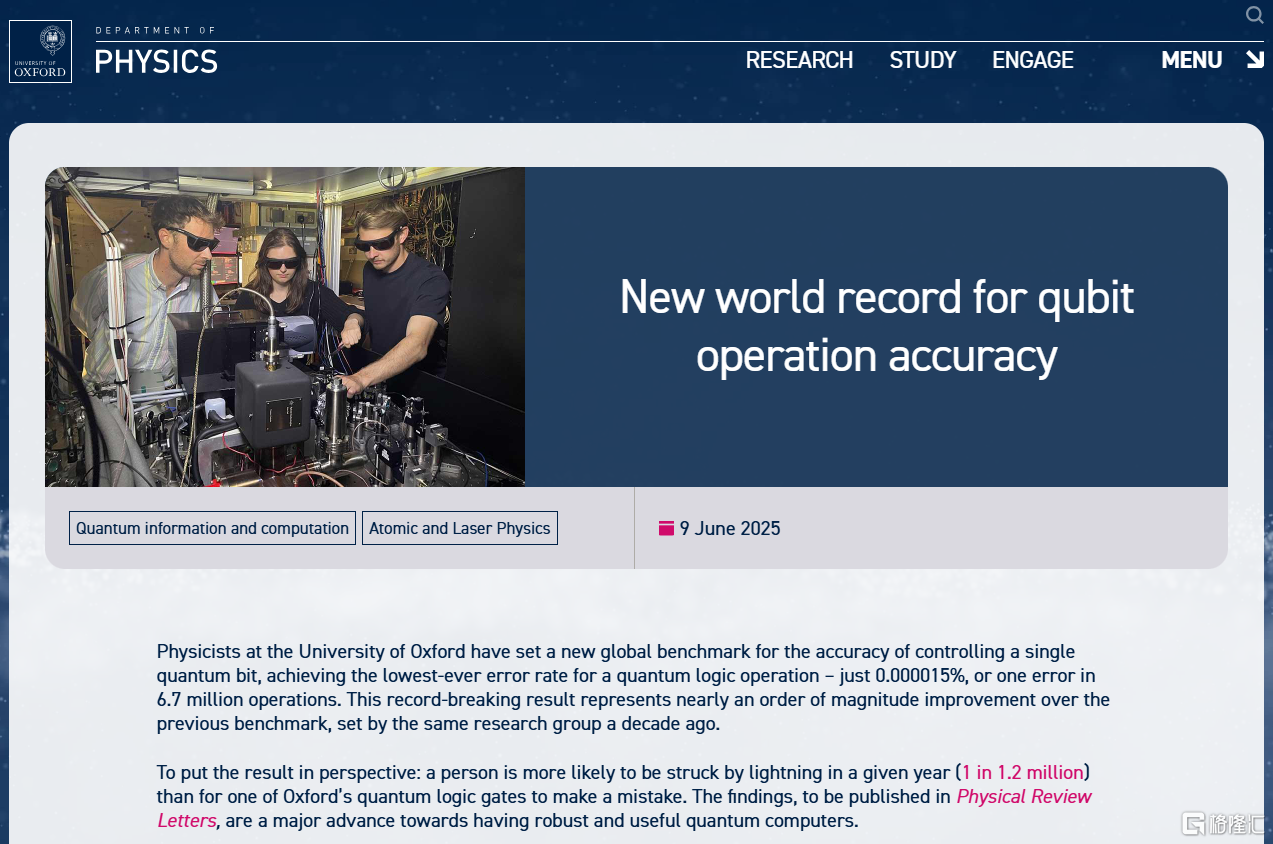Open the search magnifier icon
The width and height of the screenshot is (1273, 844).
(1254, 15)
